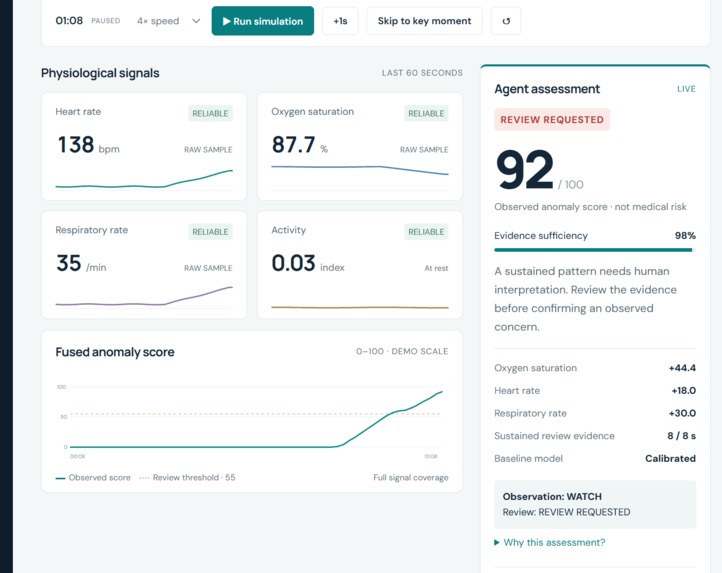Image resolution: width=722 pixels, height=573 pixels.
Task: Click the Activity 0.03 index value
Action: (308, 264)
